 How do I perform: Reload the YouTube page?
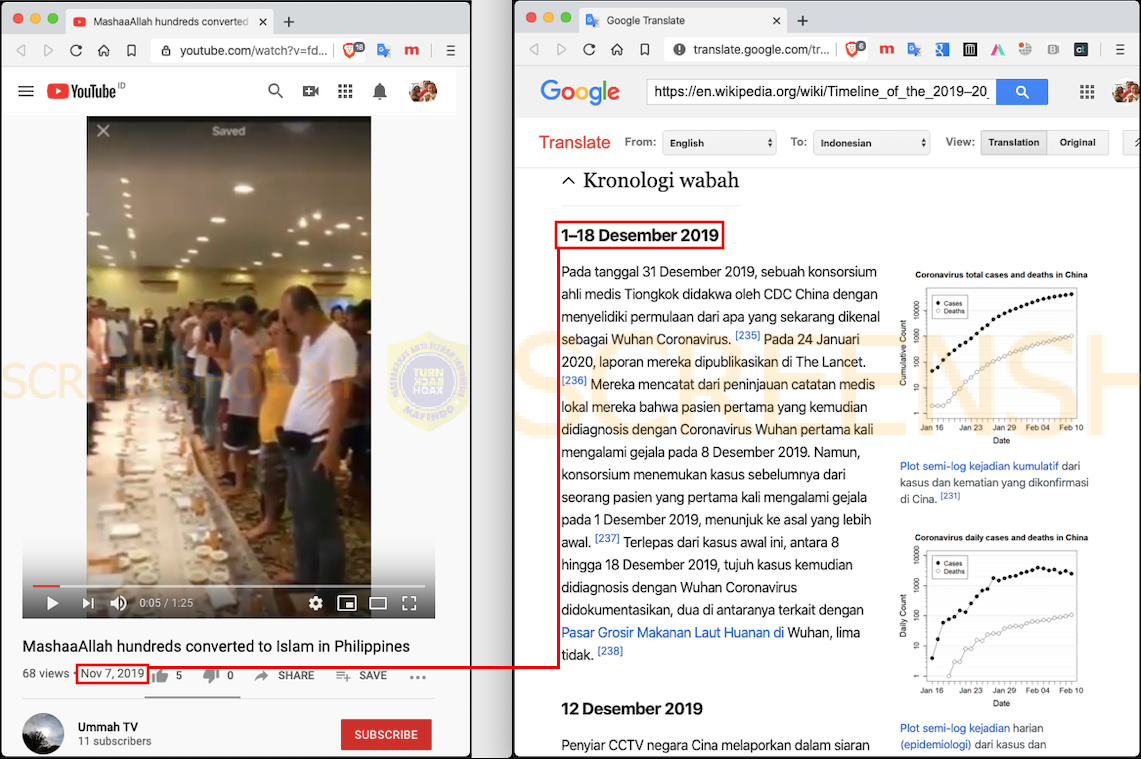[76, 50]
